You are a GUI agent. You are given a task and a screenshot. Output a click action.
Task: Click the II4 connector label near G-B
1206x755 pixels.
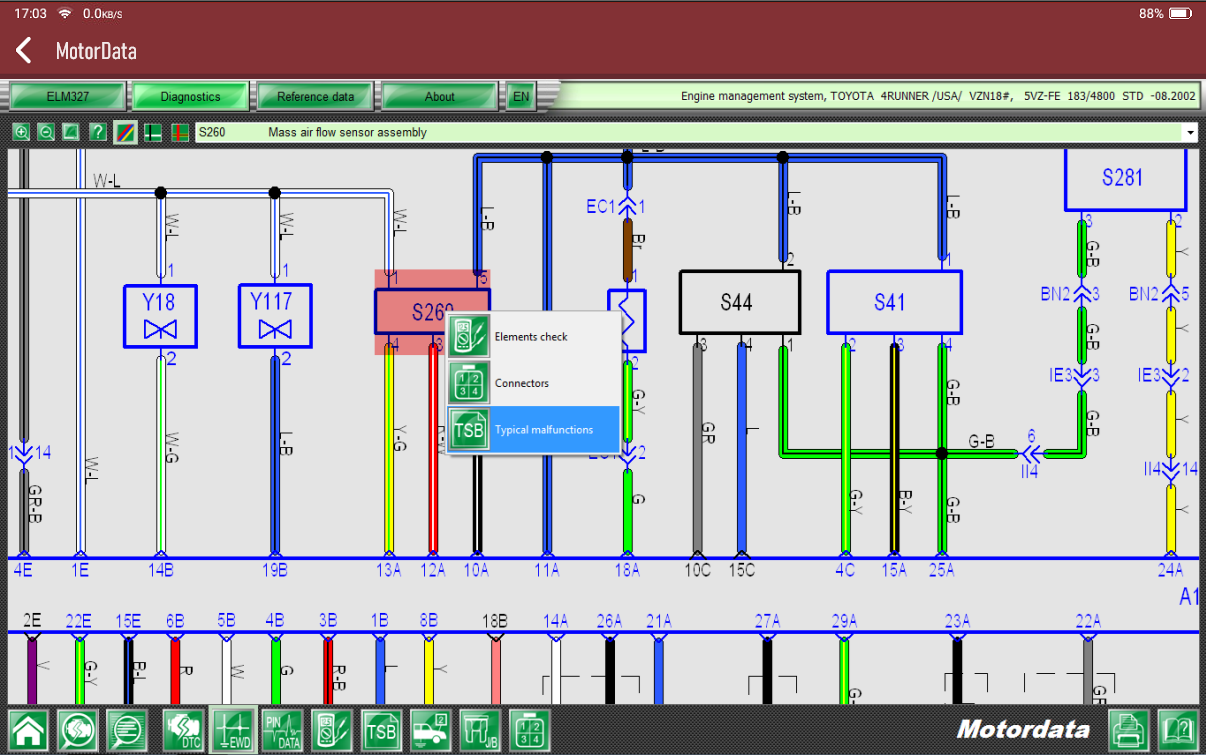coord(1029,471)
